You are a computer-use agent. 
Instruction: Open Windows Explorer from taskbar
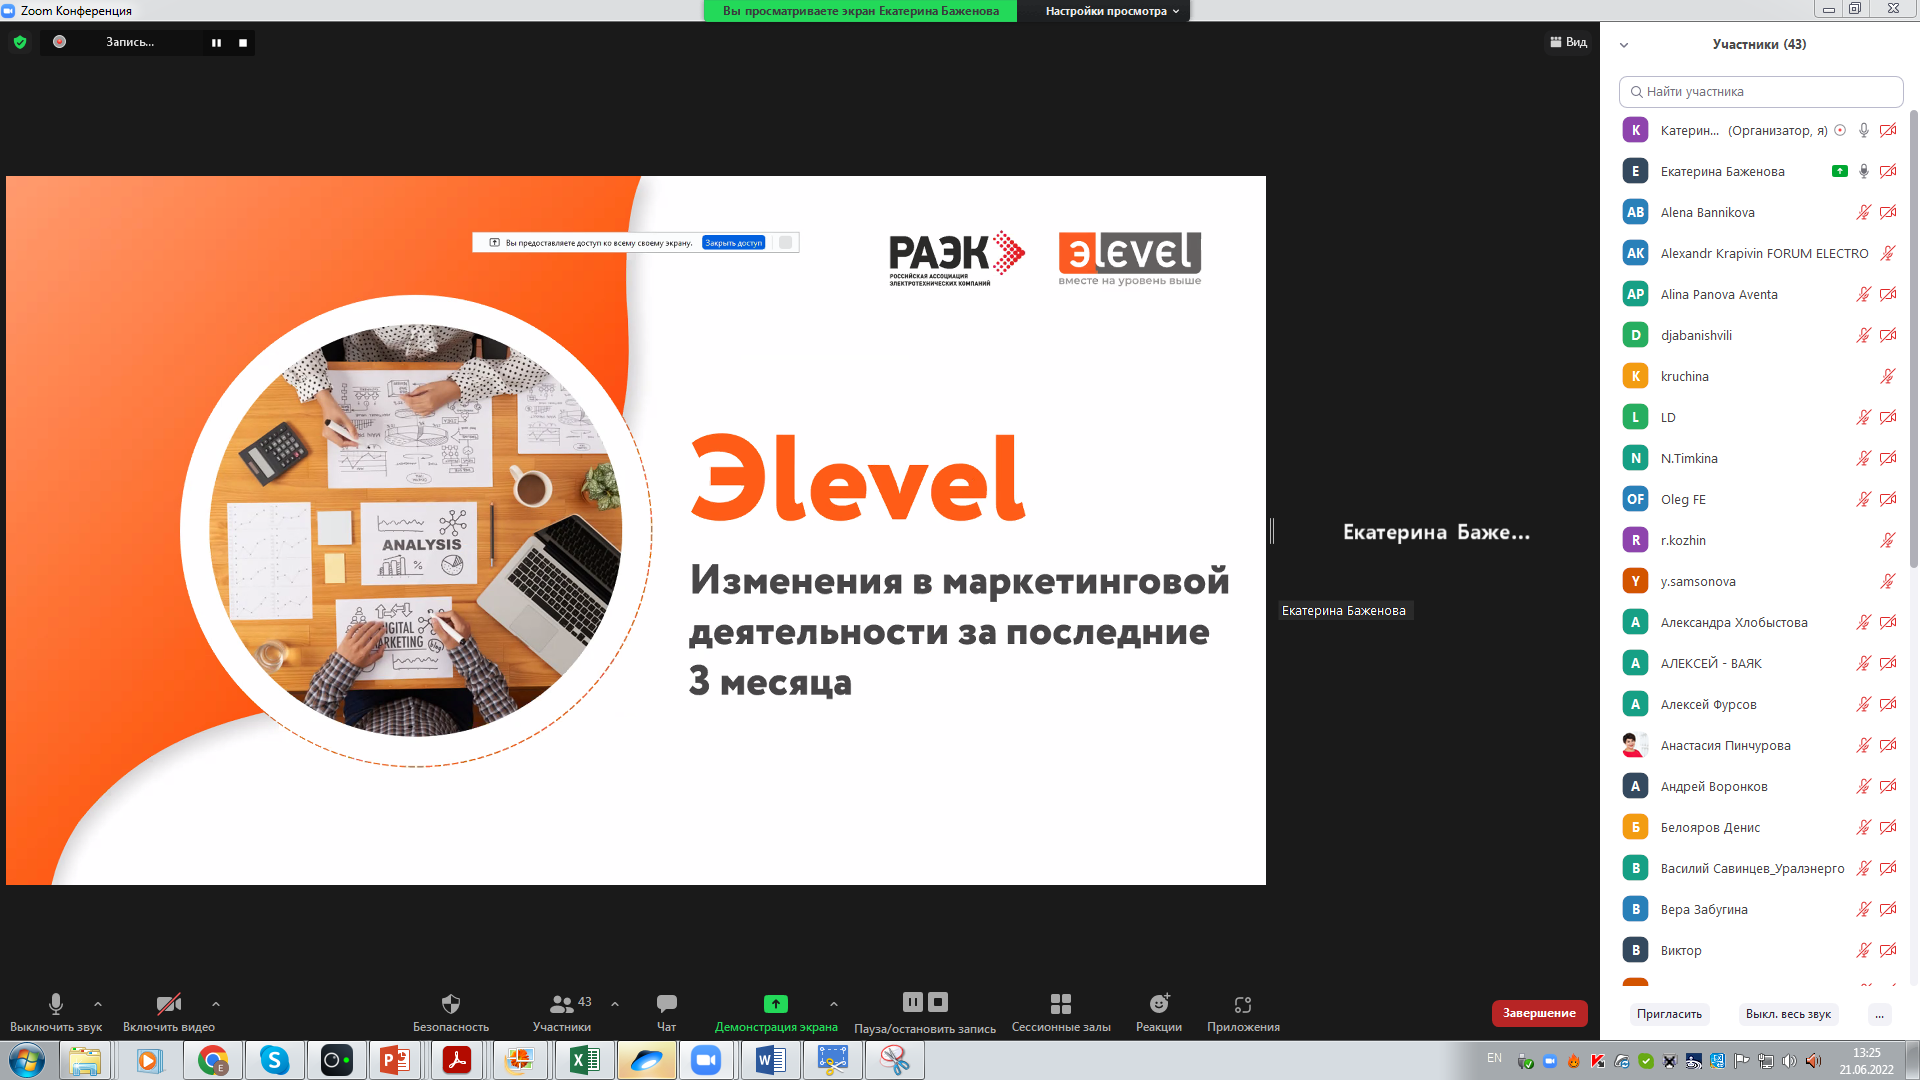coord(86,1060)
